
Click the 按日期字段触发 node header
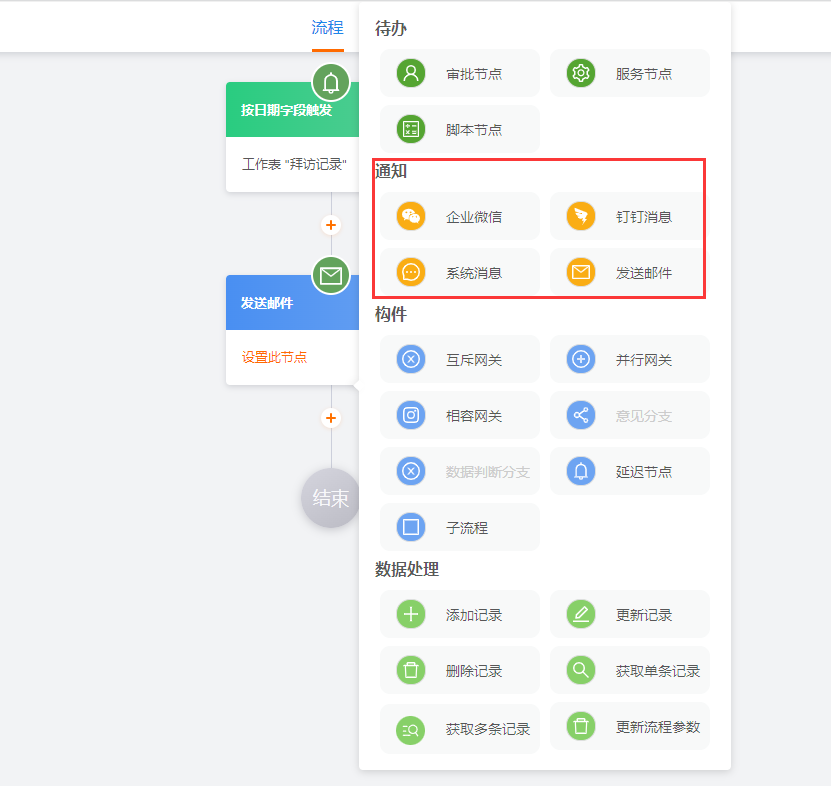tap(293, 110)
